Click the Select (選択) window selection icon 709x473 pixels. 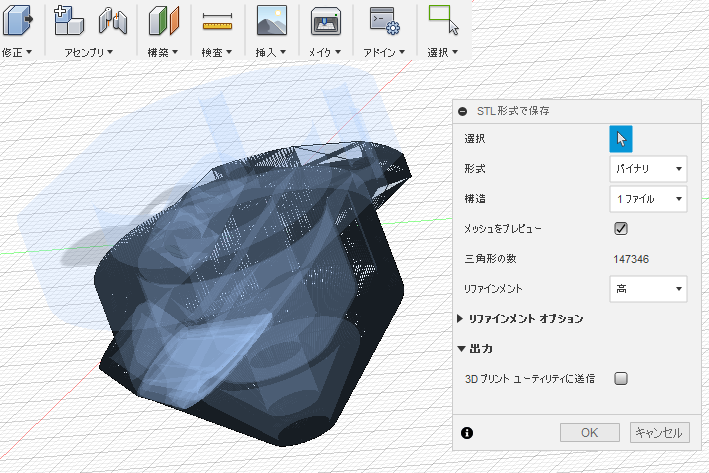[444, 20]
